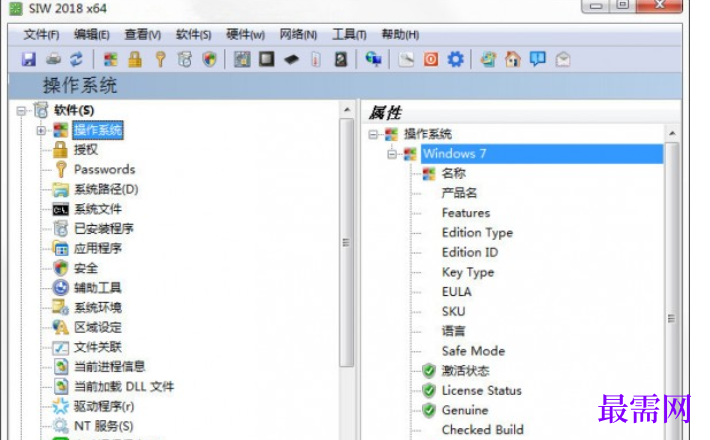Select Passwords in the left tree
The image size is (710, 440).
click(105, 169)
